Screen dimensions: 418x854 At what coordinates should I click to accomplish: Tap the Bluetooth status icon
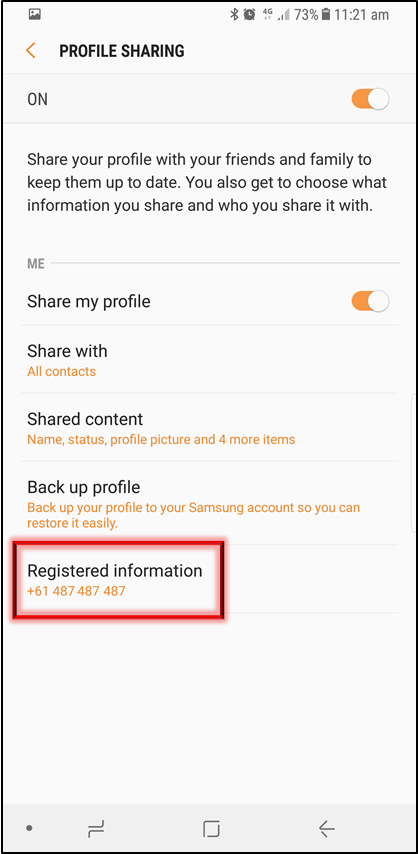point(234,15)
